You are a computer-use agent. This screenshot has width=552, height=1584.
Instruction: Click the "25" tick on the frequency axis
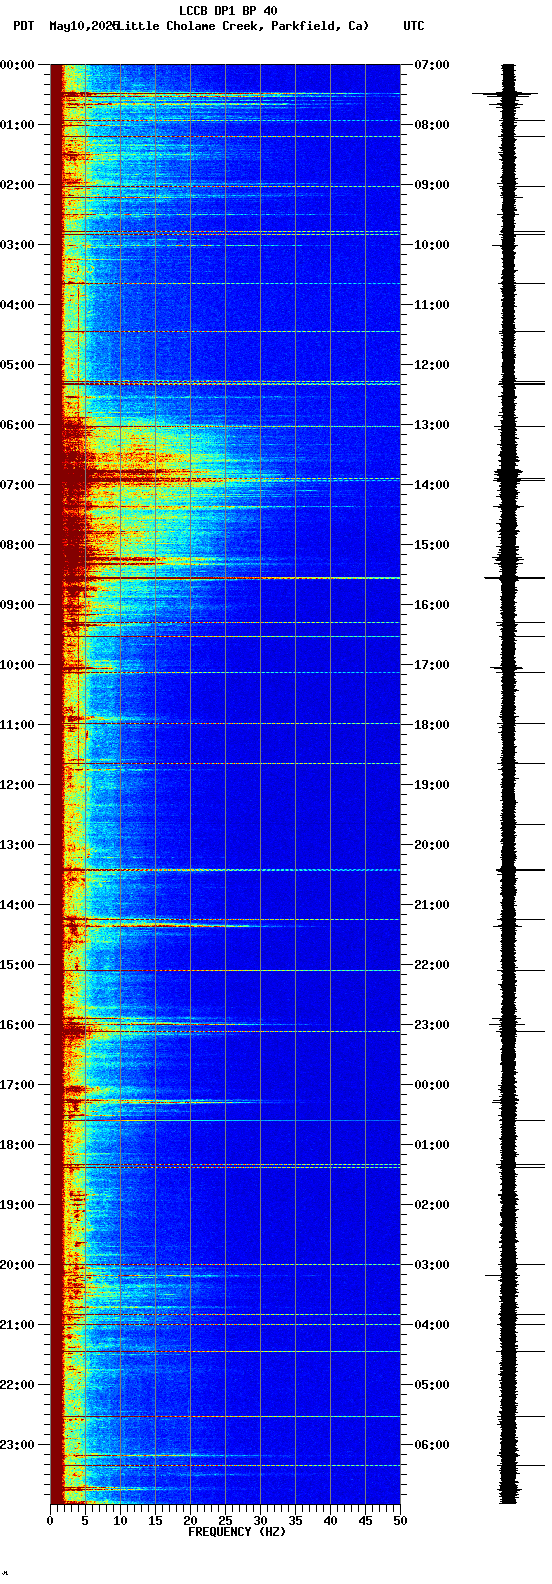coord(225,1521)
